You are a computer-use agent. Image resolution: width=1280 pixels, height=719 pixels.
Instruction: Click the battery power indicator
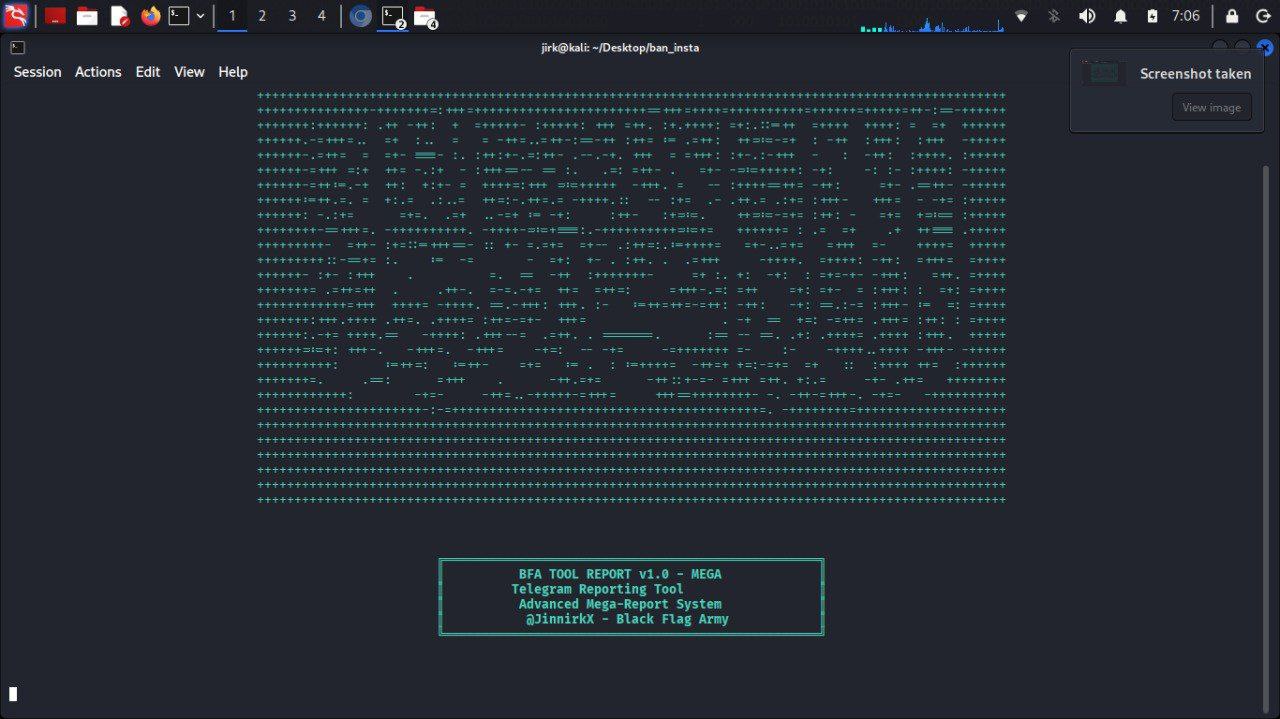1152,16
